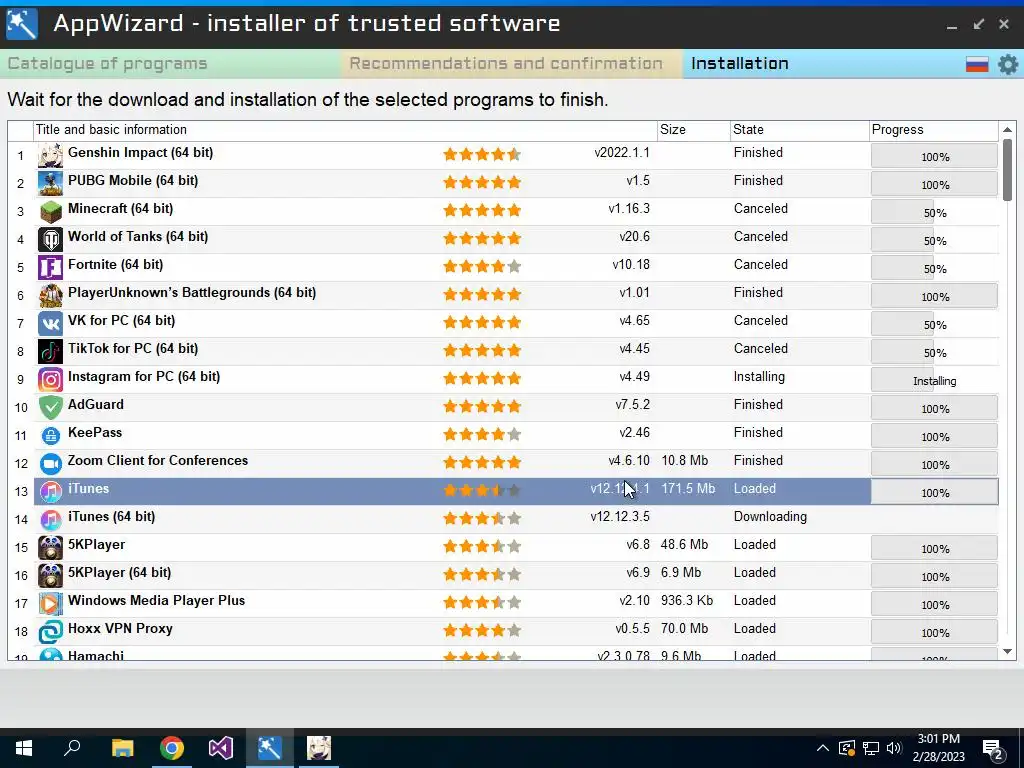
Task: Click the Genshin Impact taskbar icon
Action: tap(319, 748)
